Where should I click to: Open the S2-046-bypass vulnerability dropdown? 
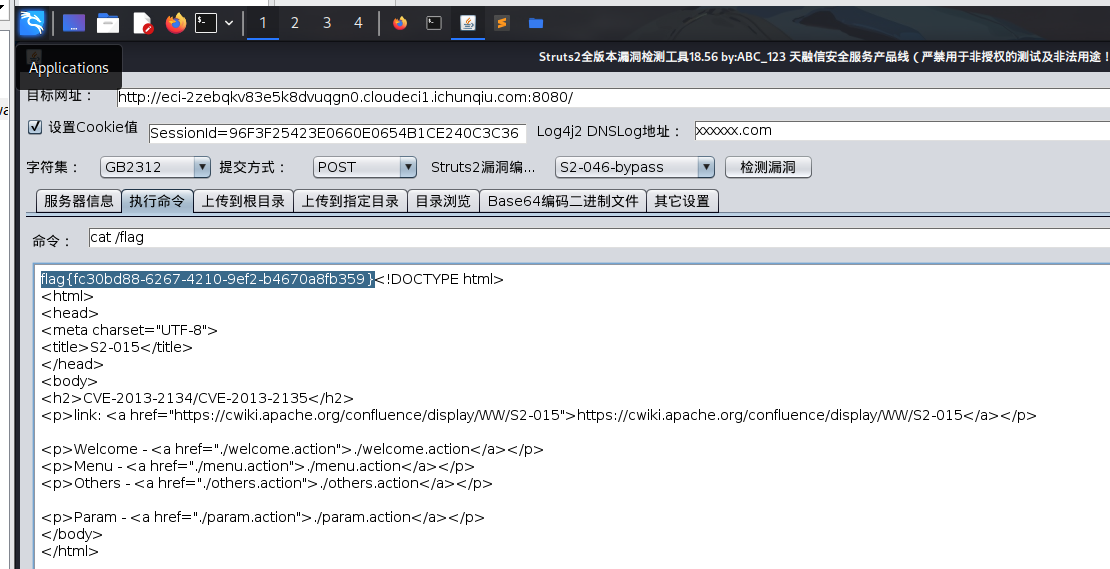[x=635, y=167]
